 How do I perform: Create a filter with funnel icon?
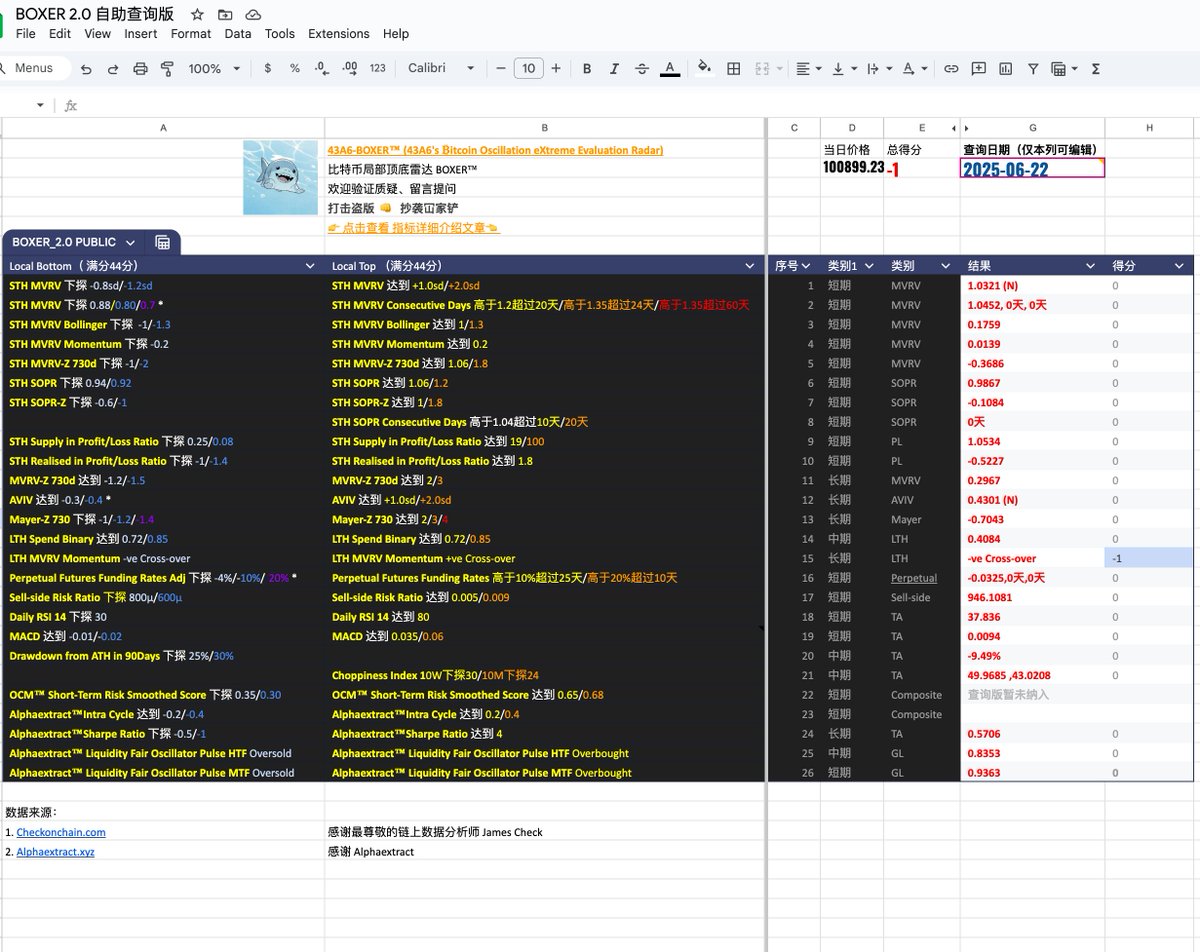[x=1031, y=69]
